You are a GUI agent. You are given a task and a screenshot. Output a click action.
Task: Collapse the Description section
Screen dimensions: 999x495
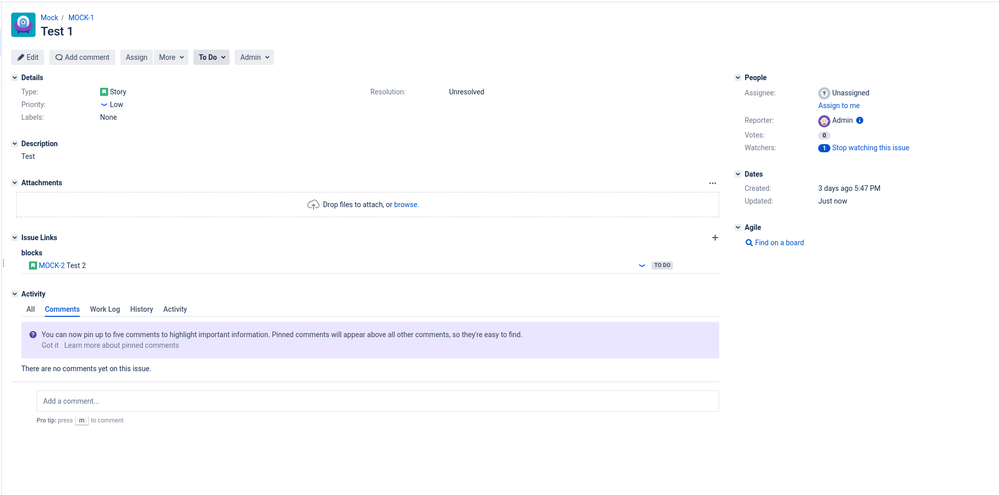click(15, 144)
